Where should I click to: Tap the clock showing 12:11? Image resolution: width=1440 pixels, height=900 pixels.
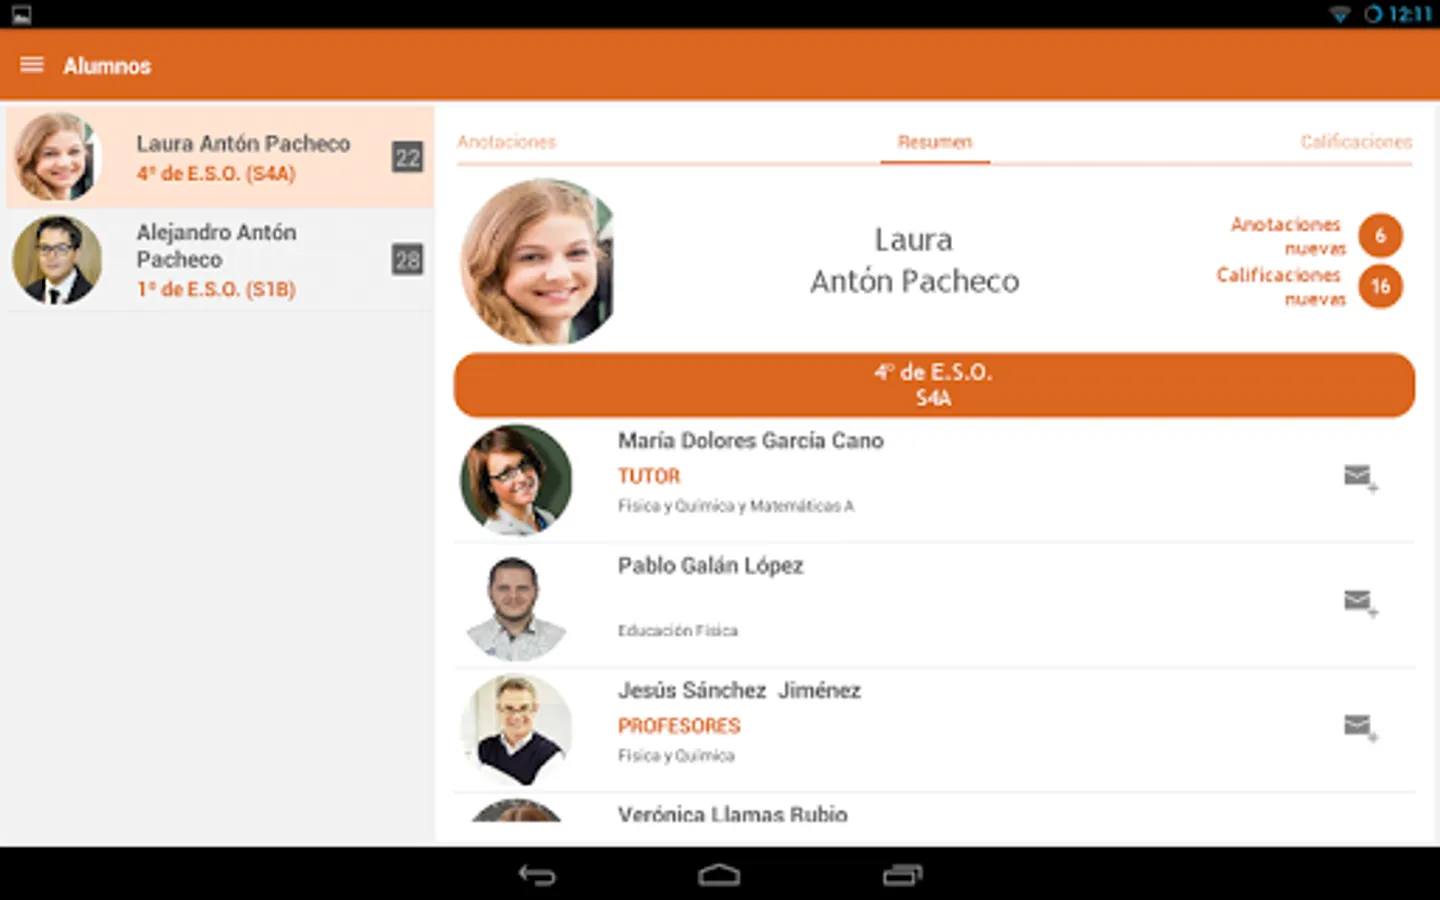tap(1410, 14)
